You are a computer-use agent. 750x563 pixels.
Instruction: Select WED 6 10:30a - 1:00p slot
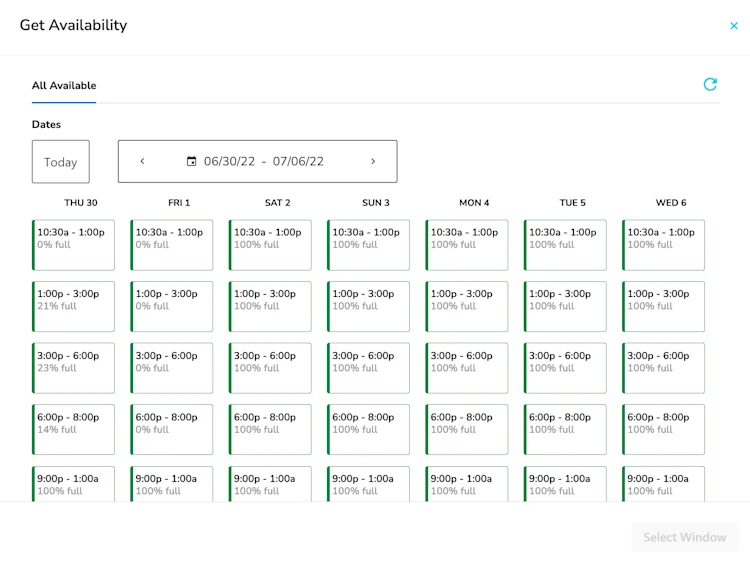tap(663, 245)
